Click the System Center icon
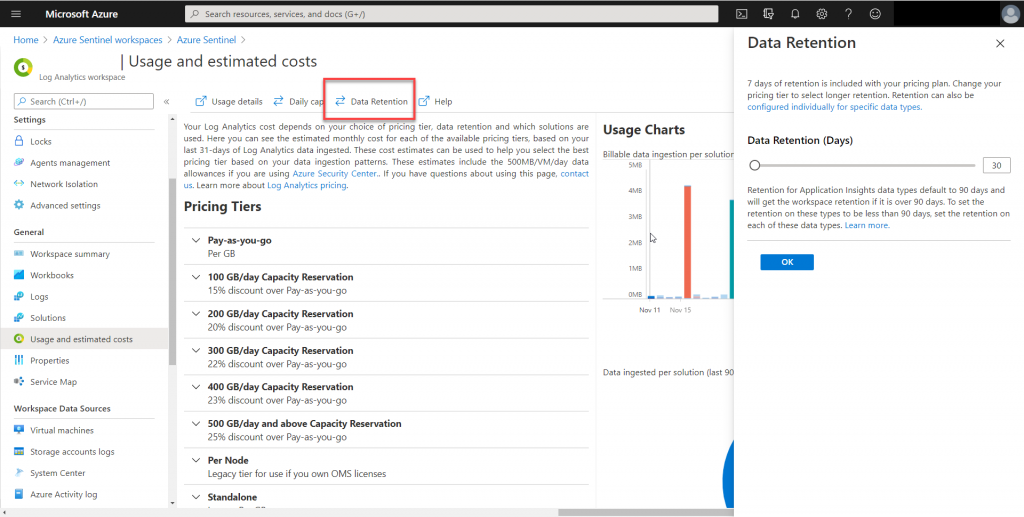The image size is (1024, 517). tap(19, 473)
